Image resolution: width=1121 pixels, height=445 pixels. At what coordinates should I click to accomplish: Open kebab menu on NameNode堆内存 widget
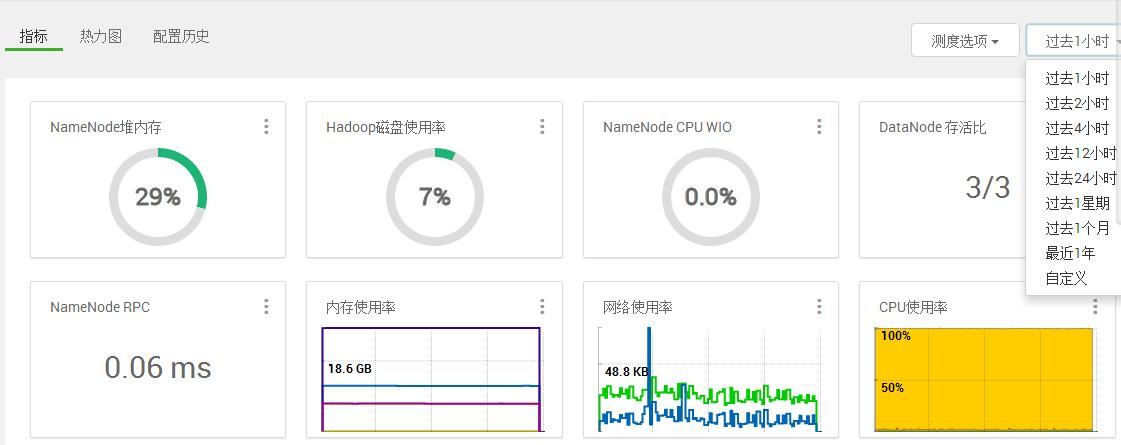pyautogui.click(x=266, y=127)
